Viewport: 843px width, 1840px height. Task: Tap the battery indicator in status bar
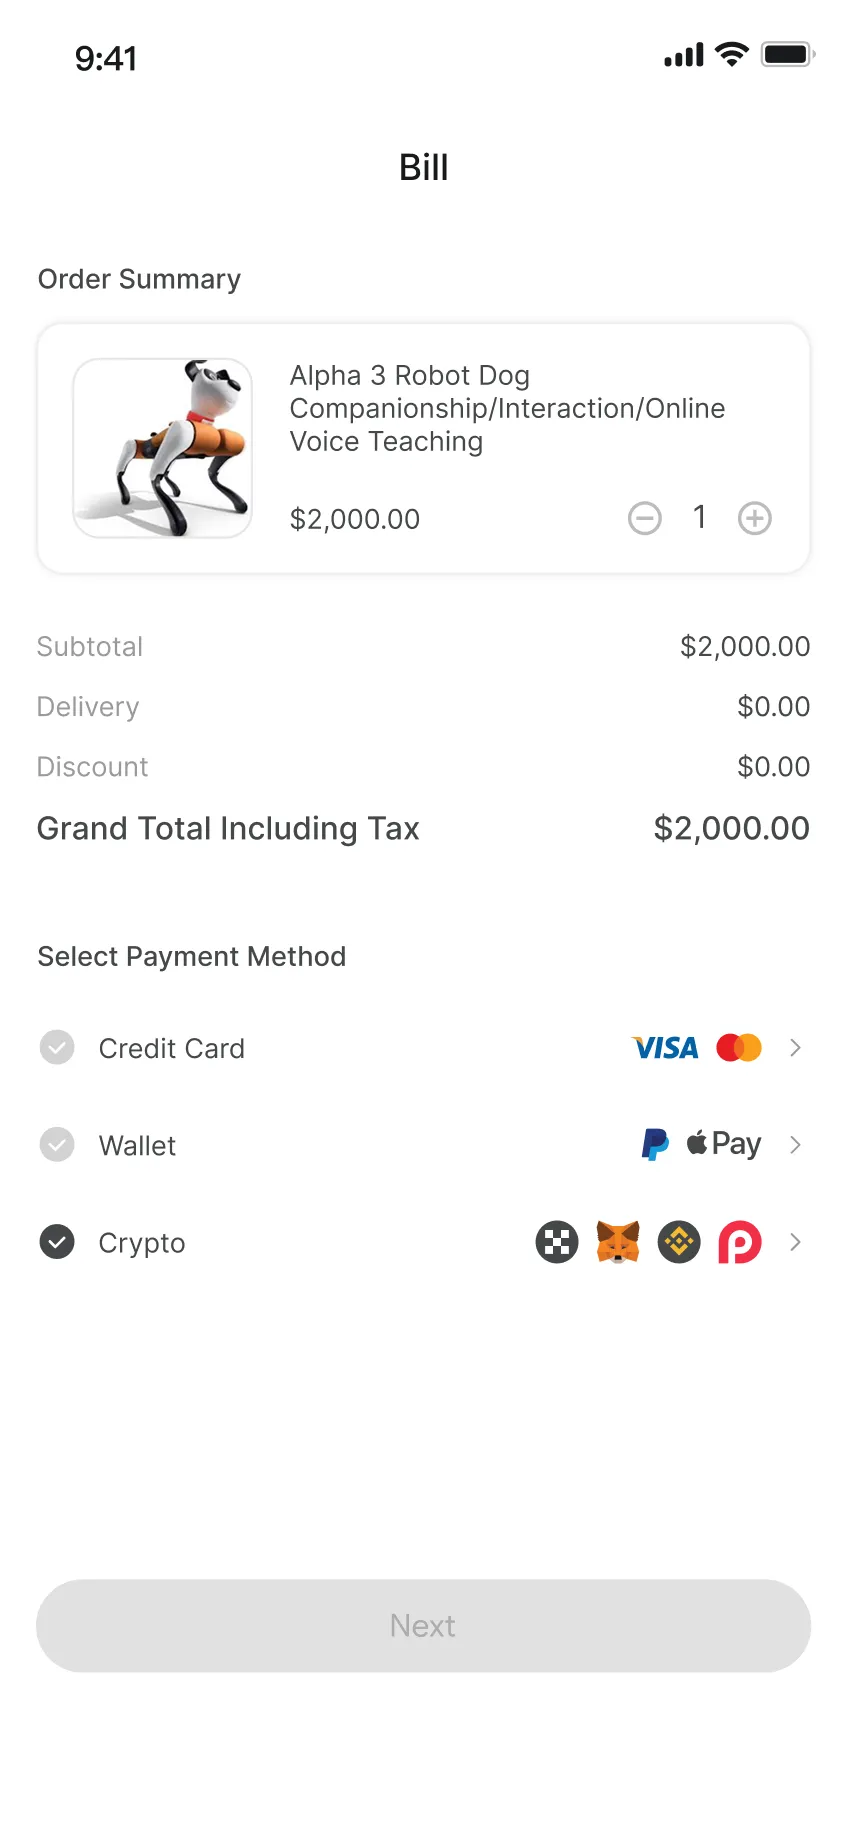[x=787, y=55]
